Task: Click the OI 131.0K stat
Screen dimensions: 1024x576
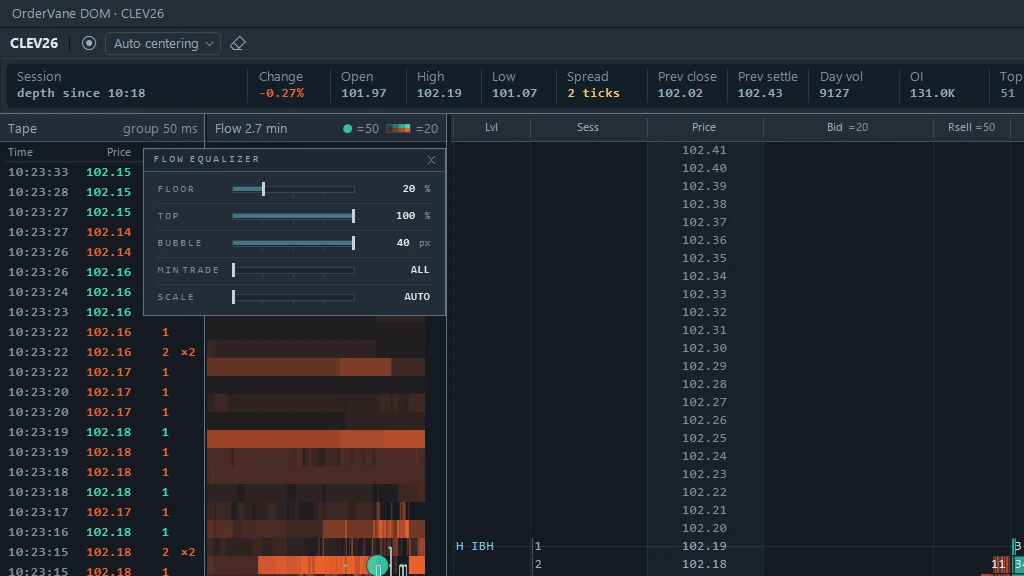Action: 932,85
